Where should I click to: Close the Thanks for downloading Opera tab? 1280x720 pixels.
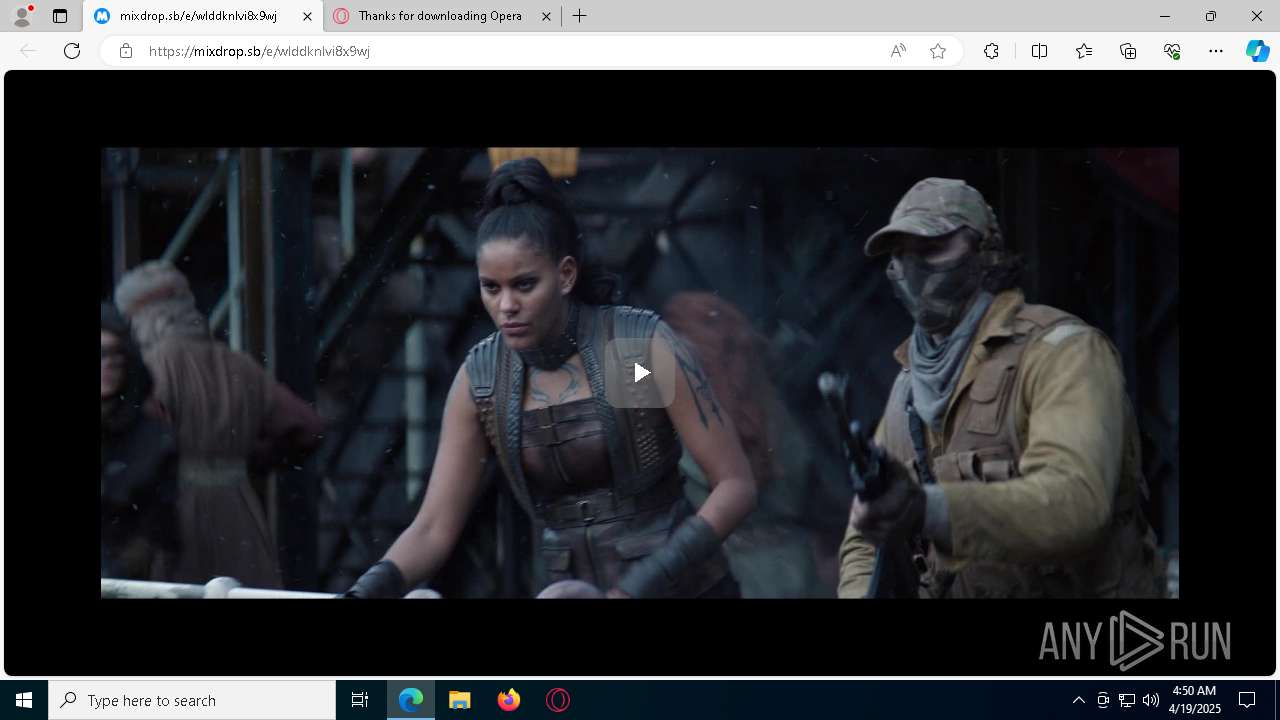coord(546,16)
